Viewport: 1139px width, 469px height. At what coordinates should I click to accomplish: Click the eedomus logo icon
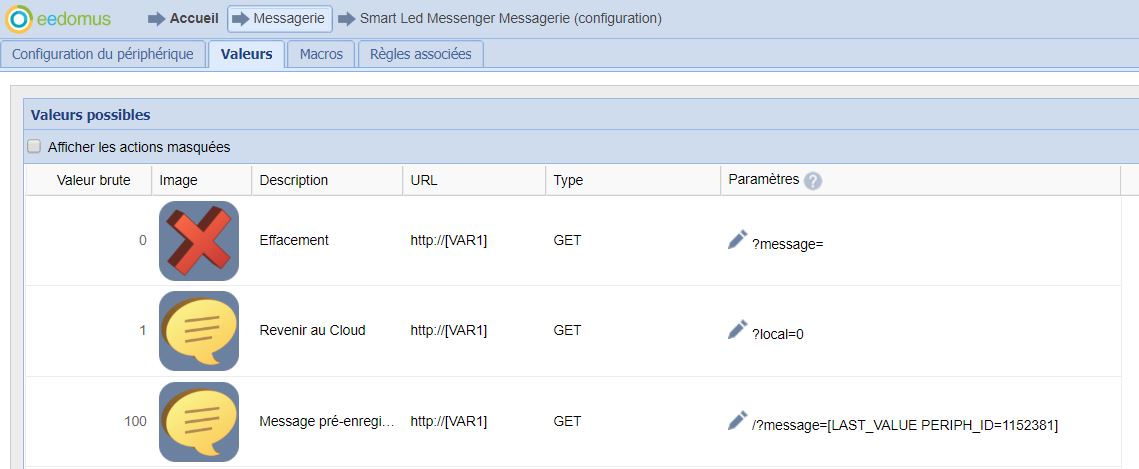19,19
